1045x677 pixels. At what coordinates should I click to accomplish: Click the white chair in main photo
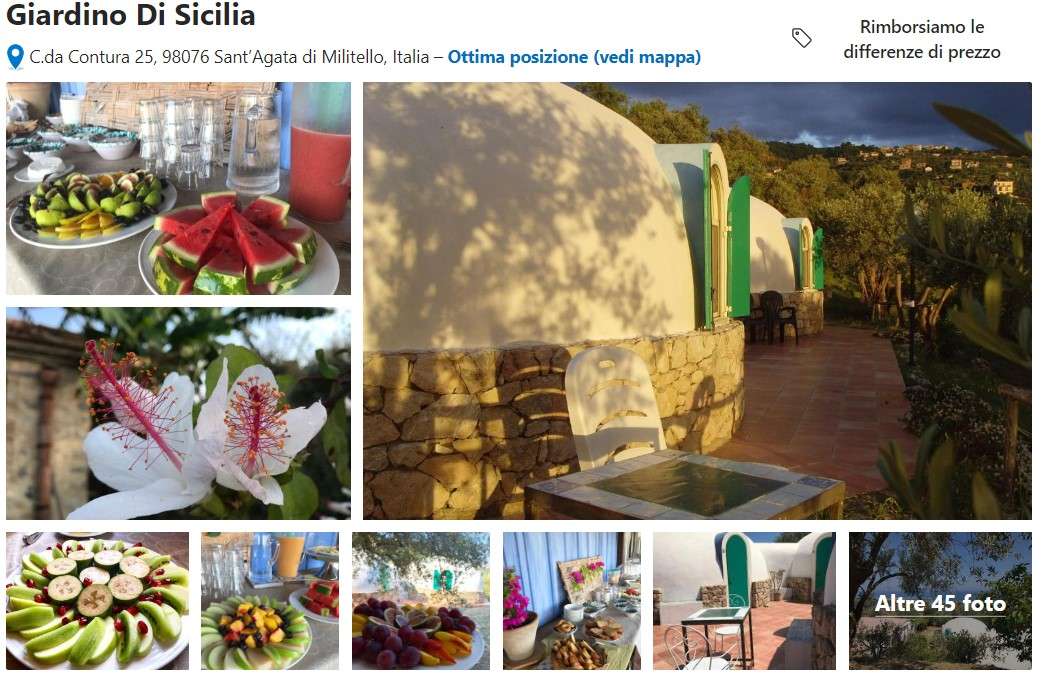coord(614,406)
